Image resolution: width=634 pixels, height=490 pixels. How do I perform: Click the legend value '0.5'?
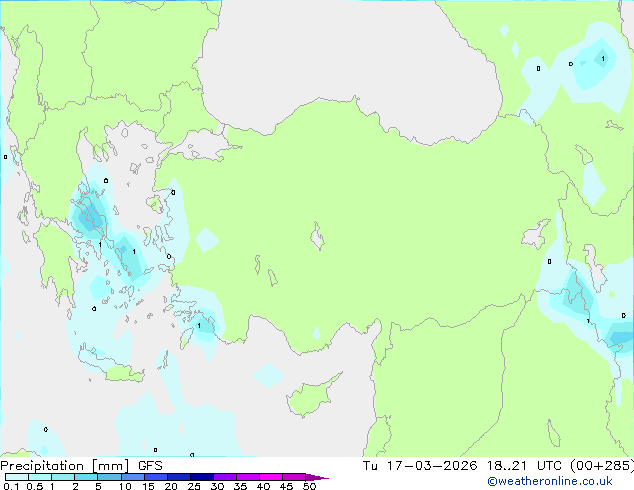(x=35, y=486)
